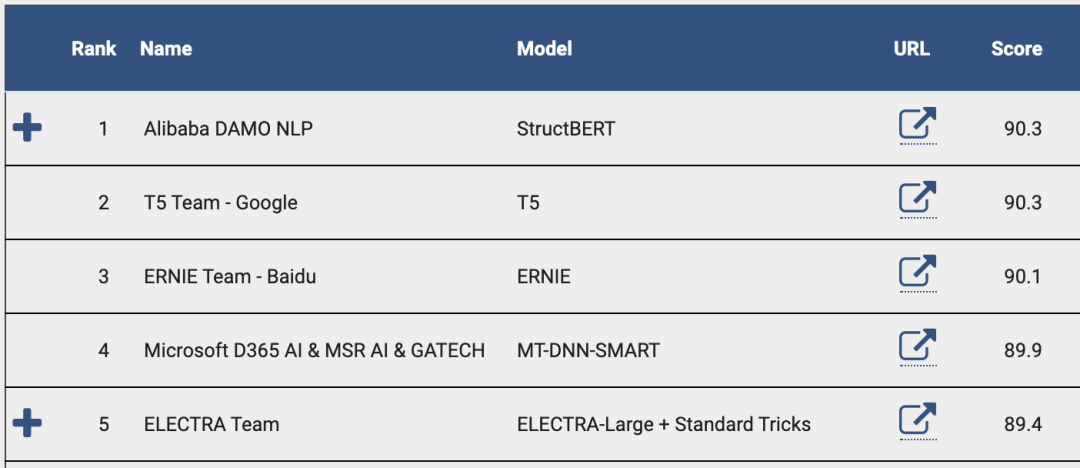
Task: Select the Alibaba DAMO NLP name
Action: pos(228,129)
